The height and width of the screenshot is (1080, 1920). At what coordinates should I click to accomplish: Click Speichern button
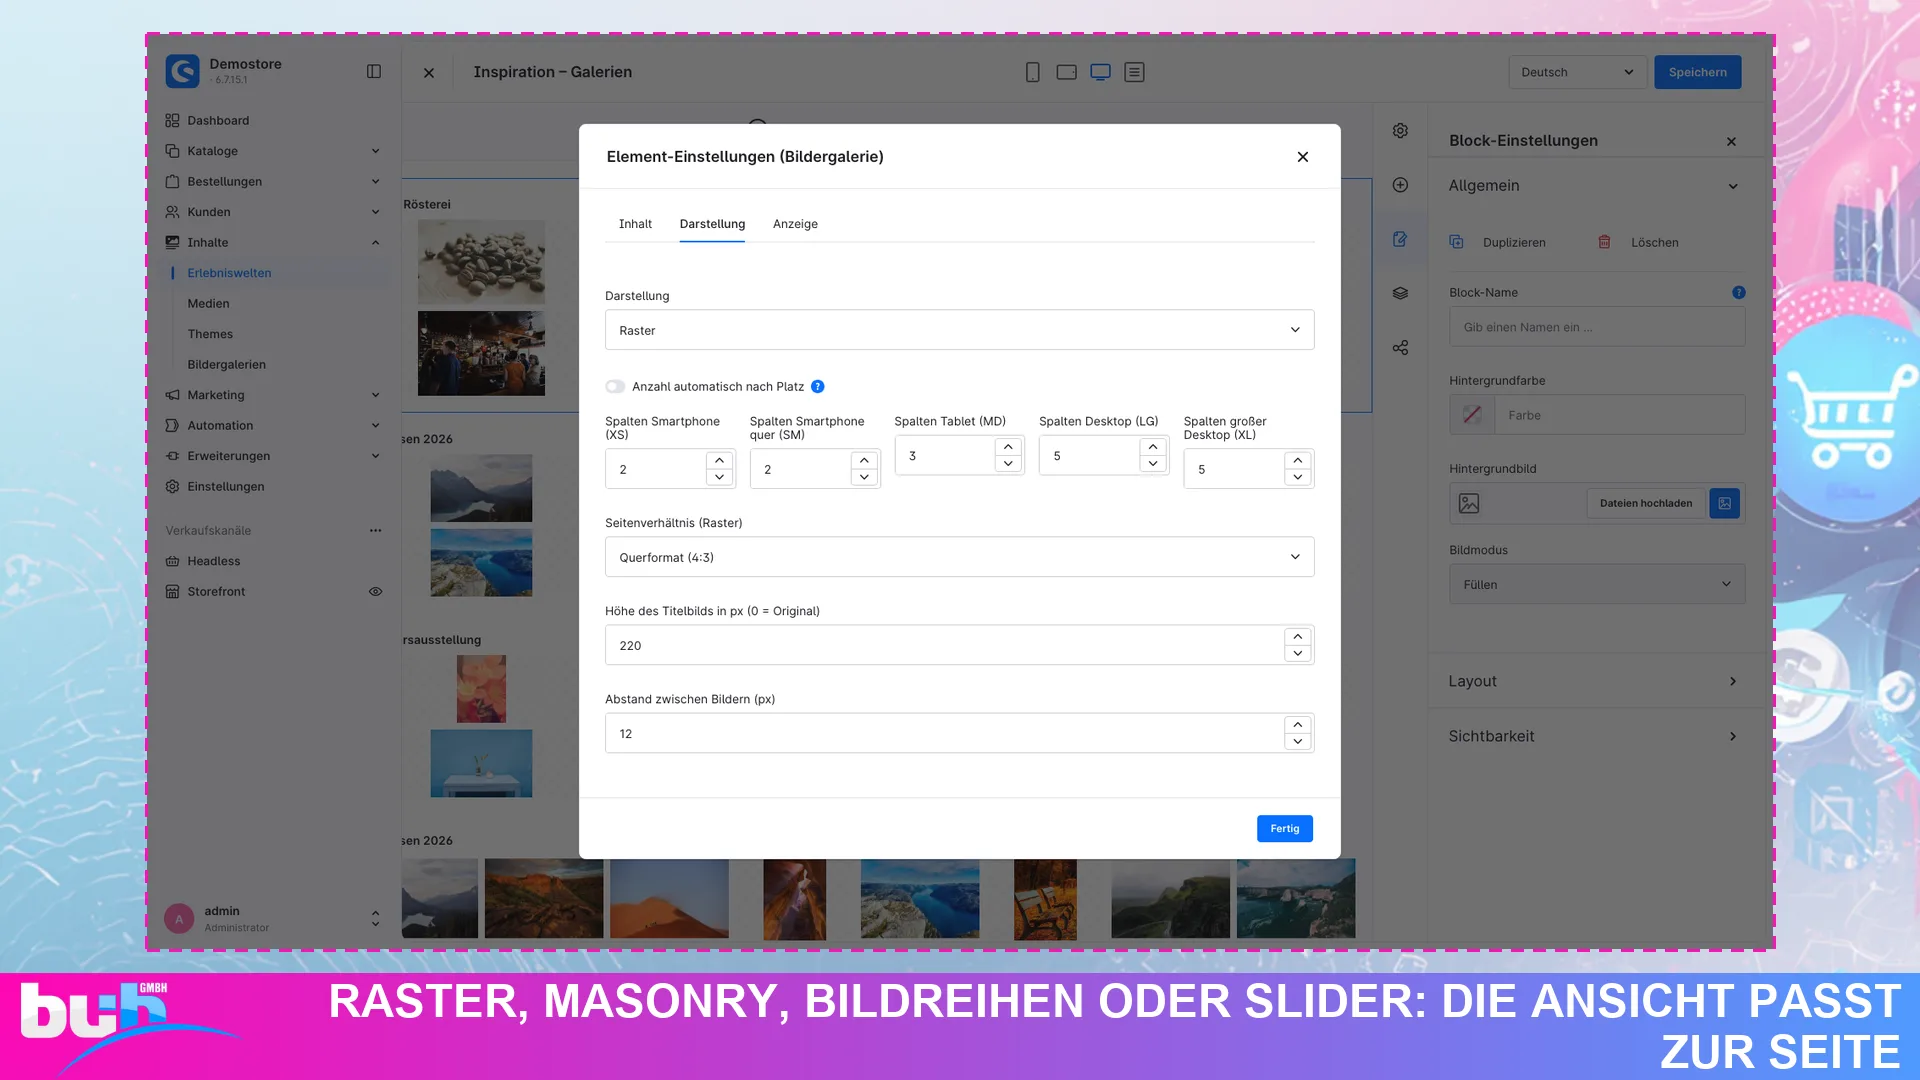pos(1697,72)
